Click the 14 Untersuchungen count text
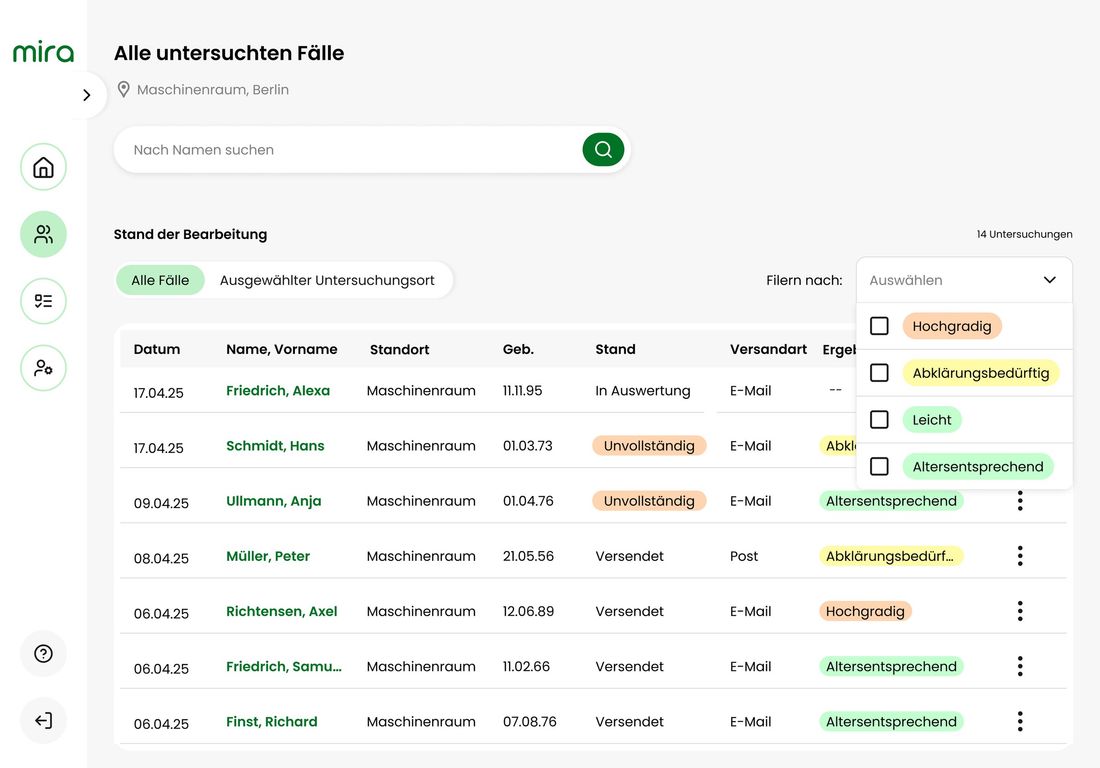Viewport: 1100px width, 768px height. pos(1024,234)
